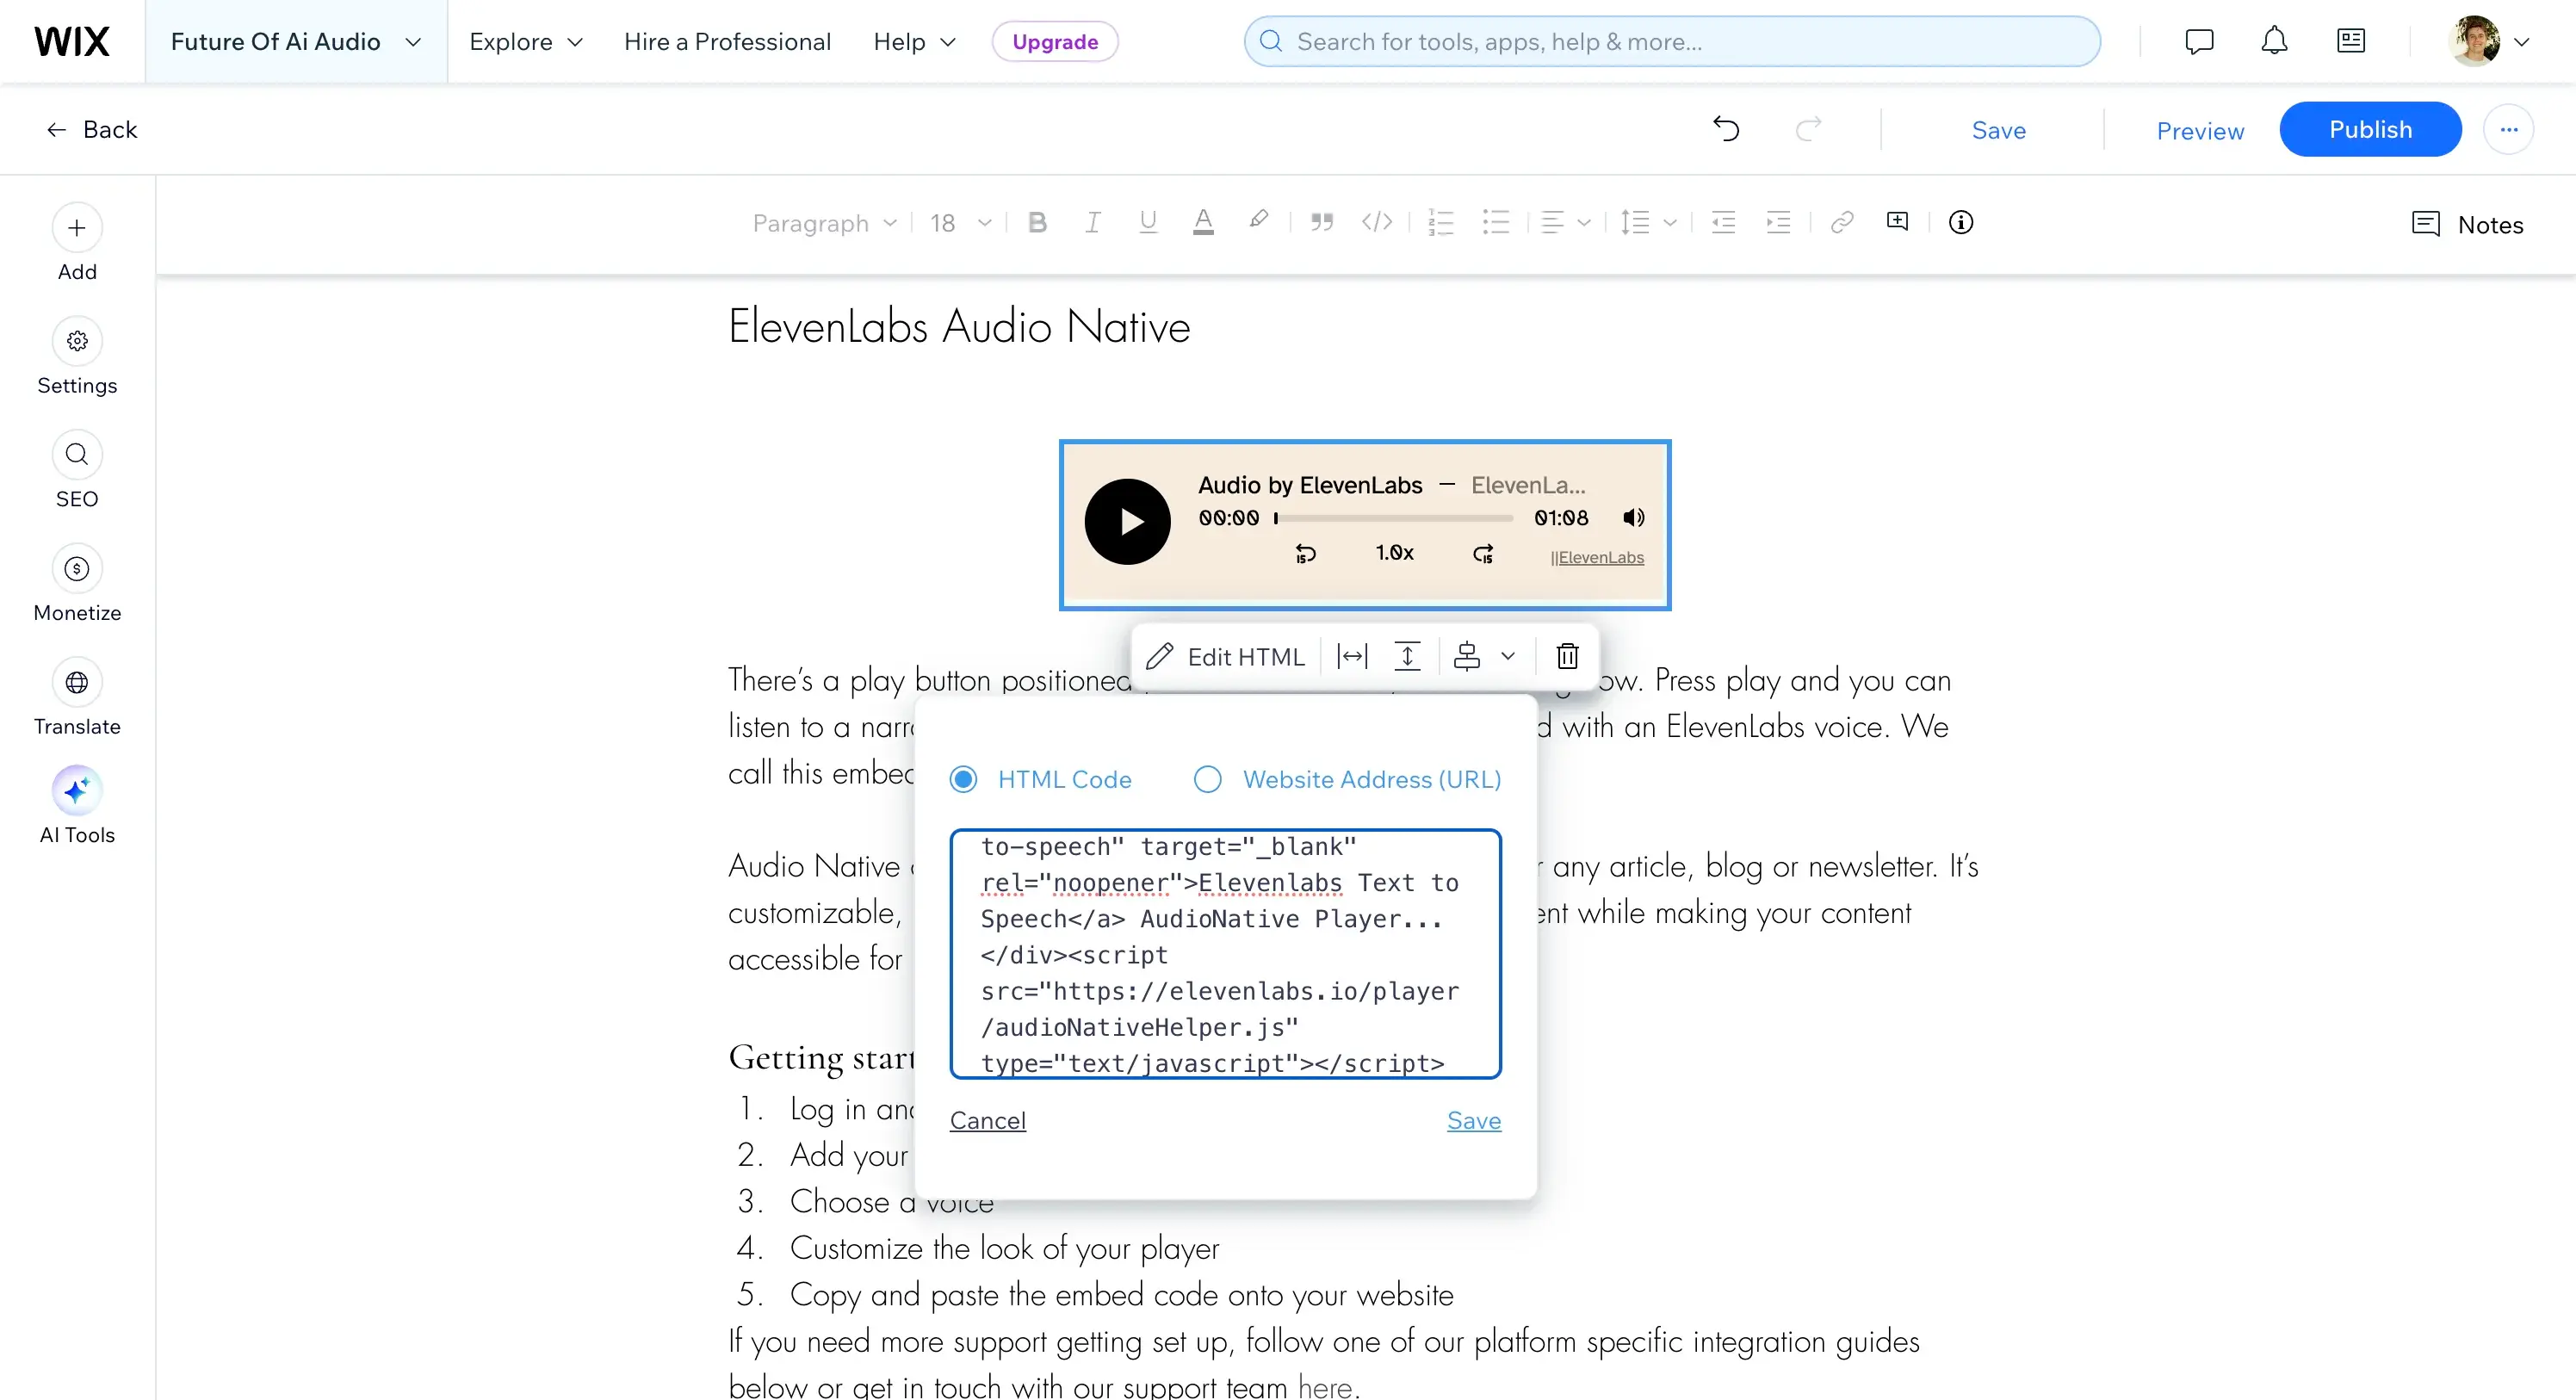Click the audio progress bar

click(x=1394, y=518)
